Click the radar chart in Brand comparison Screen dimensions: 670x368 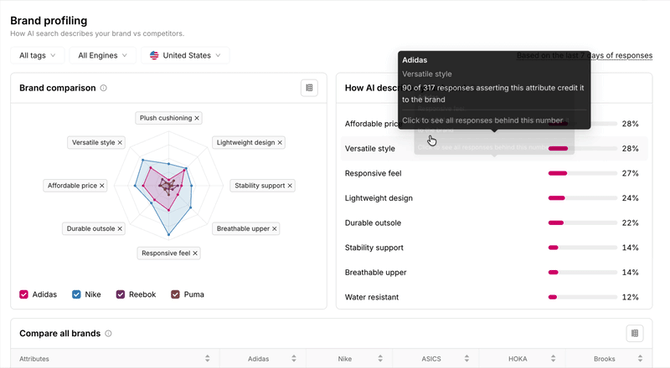169,185
